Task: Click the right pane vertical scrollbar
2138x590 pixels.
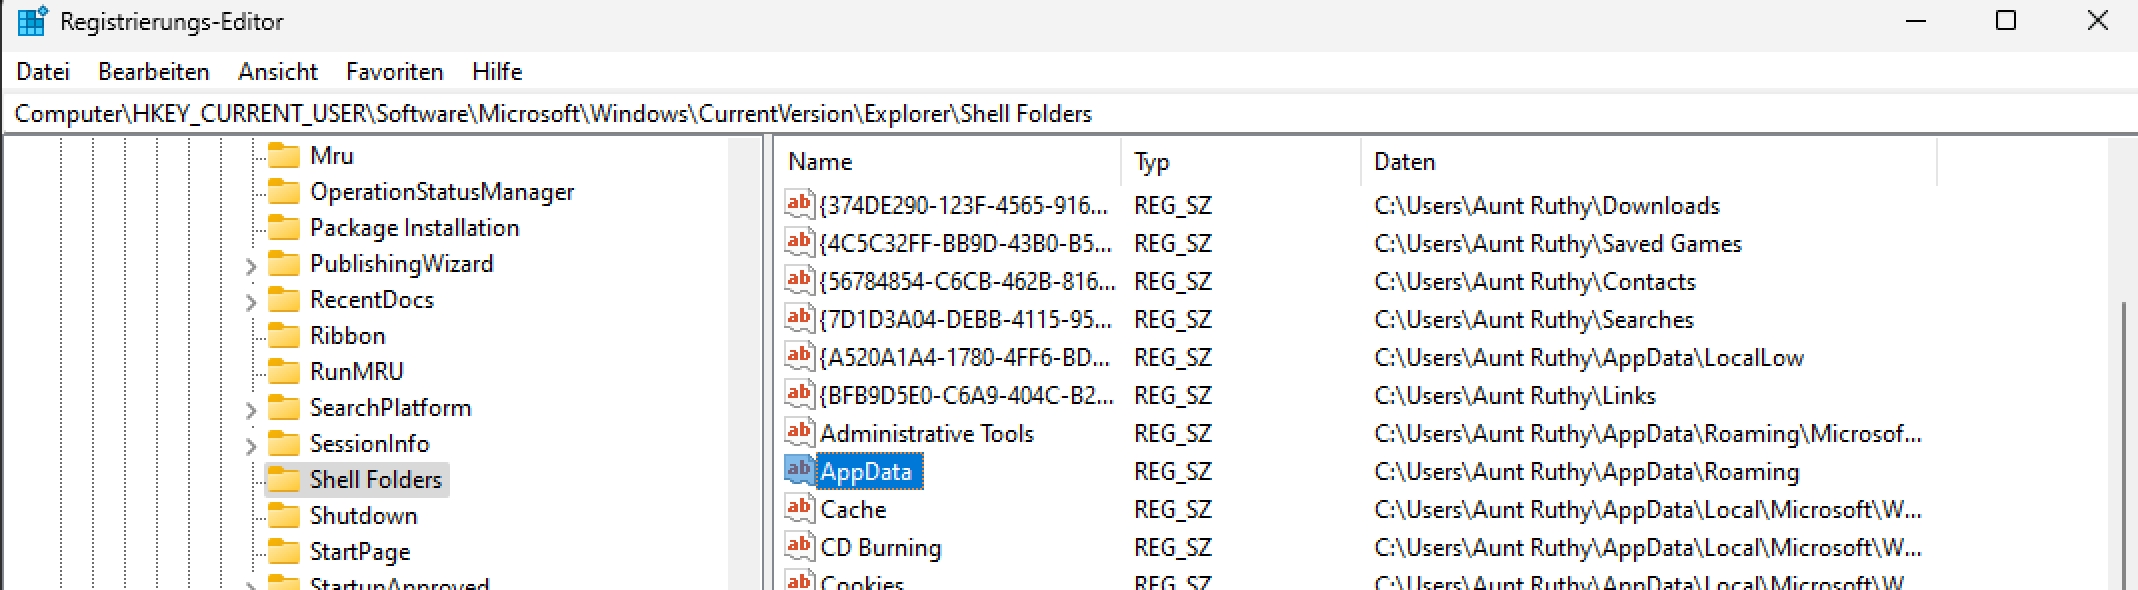Action: [x=2124, y=440]
